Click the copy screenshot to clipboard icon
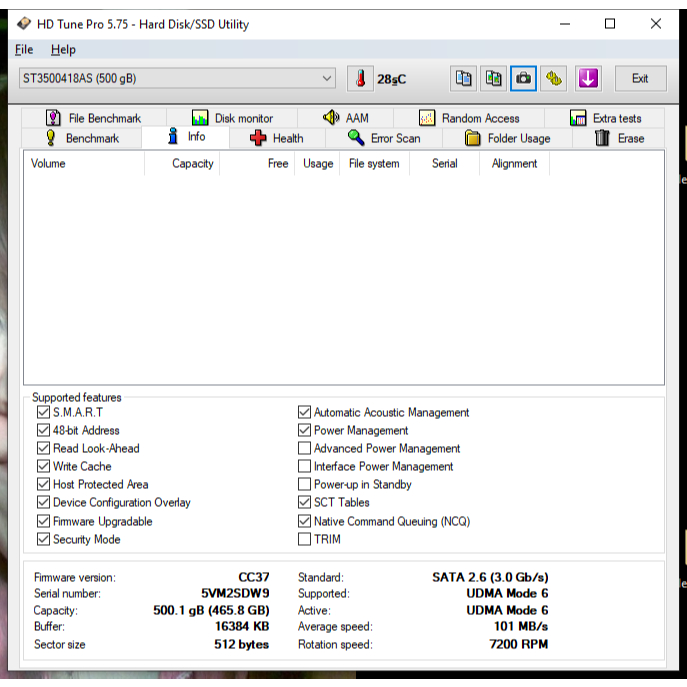 [493, 79]
